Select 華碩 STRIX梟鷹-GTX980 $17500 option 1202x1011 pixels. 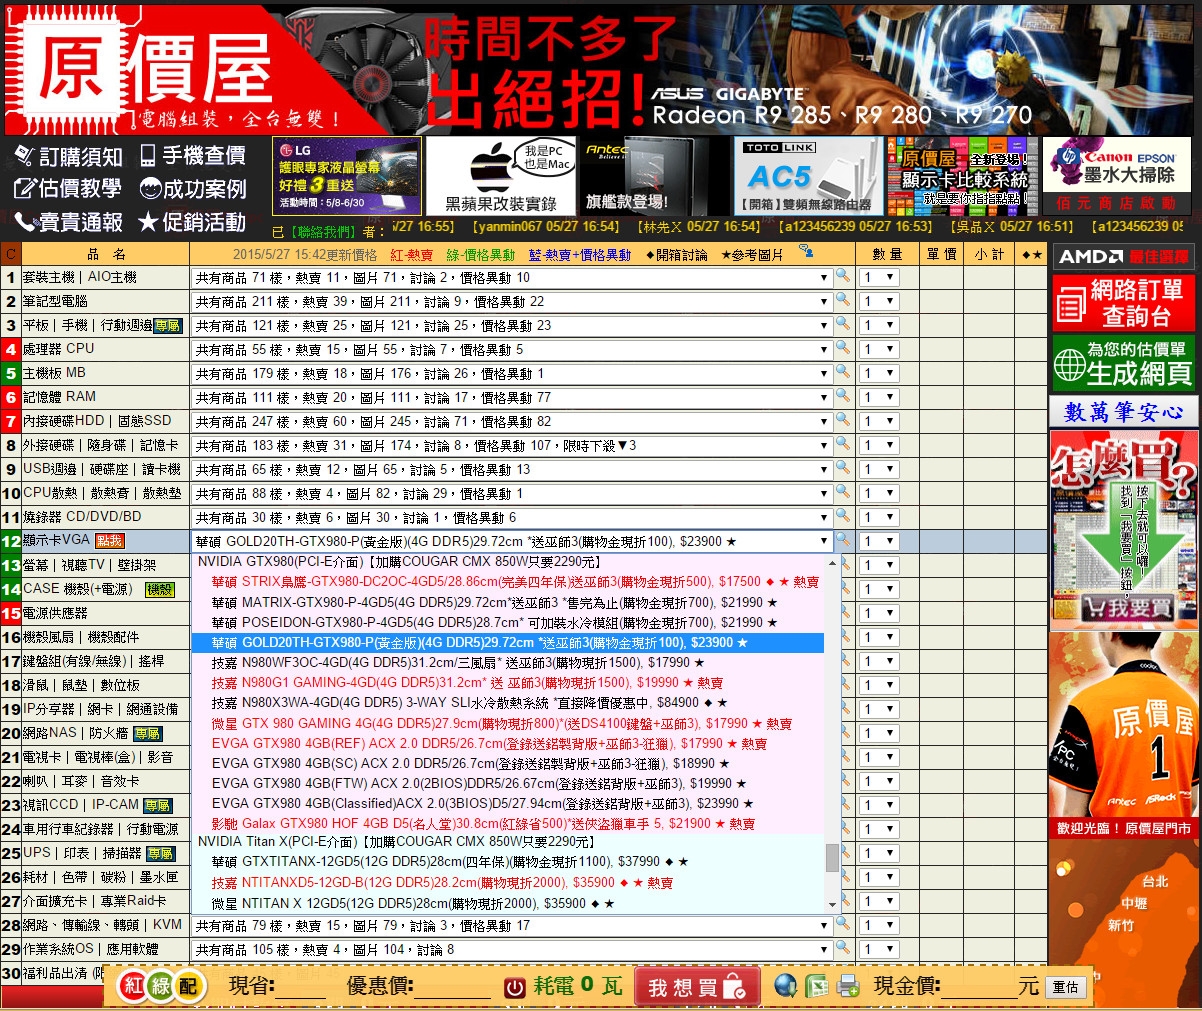pyautogui.click(x=508, y=582)
